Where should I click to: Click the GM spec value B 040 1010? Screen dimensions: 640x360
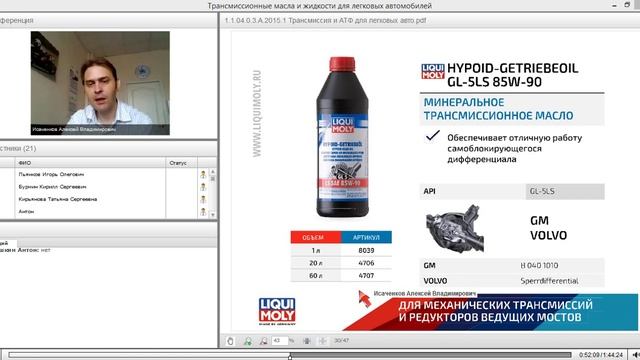coord(539,265)
